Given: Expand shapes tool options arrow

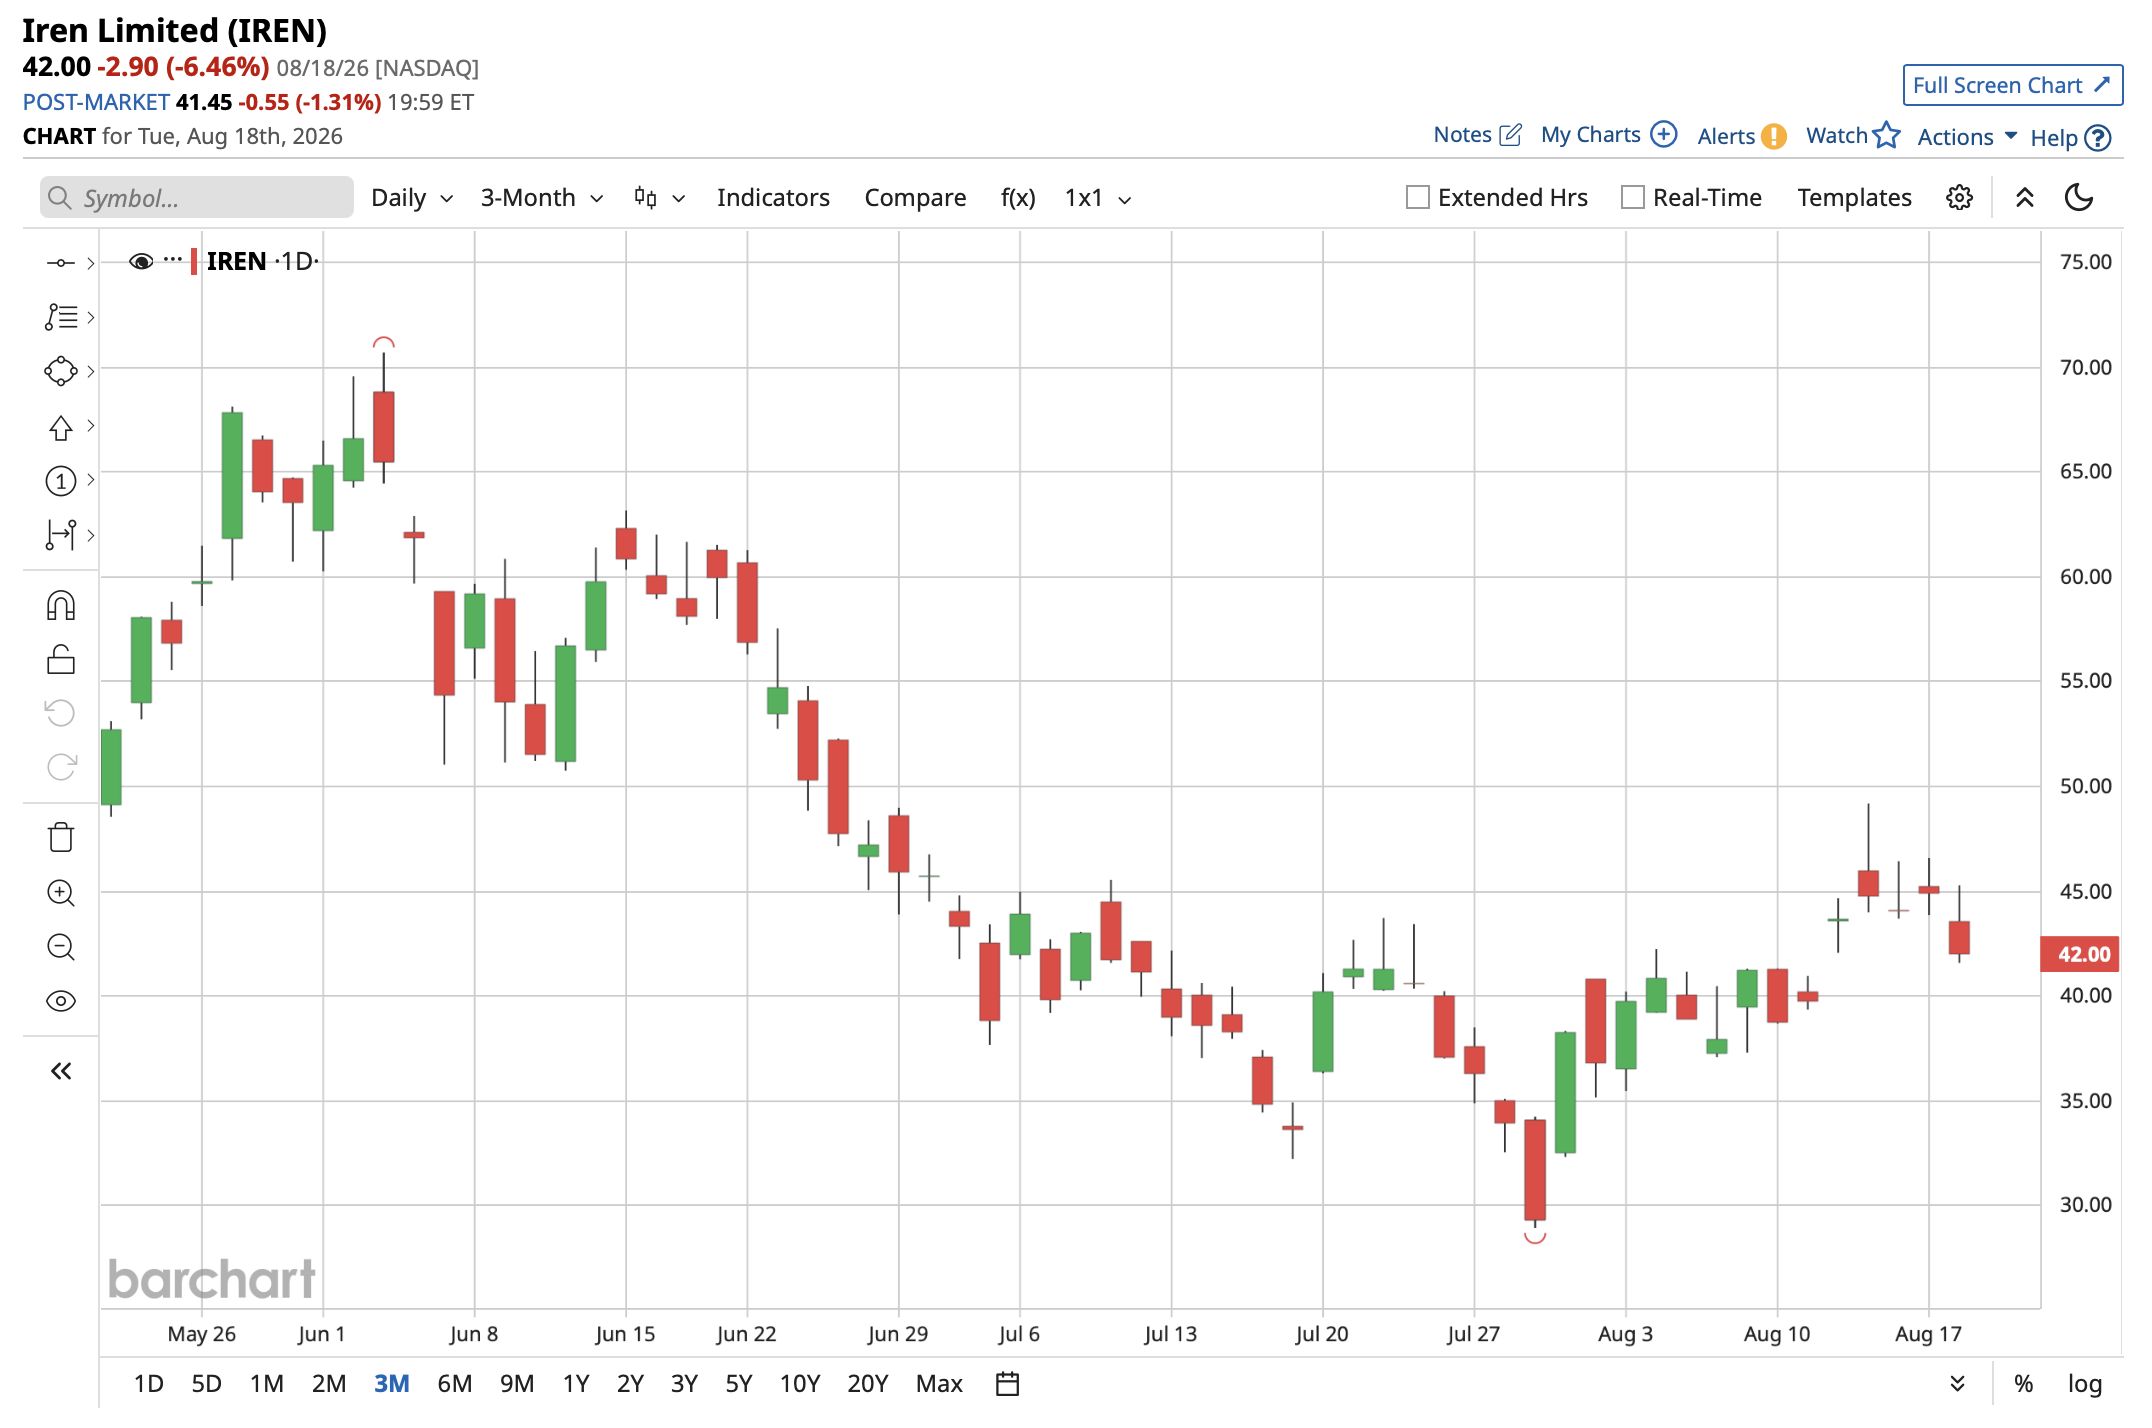Looking at the screenshot, I should [x=91, y=371].
